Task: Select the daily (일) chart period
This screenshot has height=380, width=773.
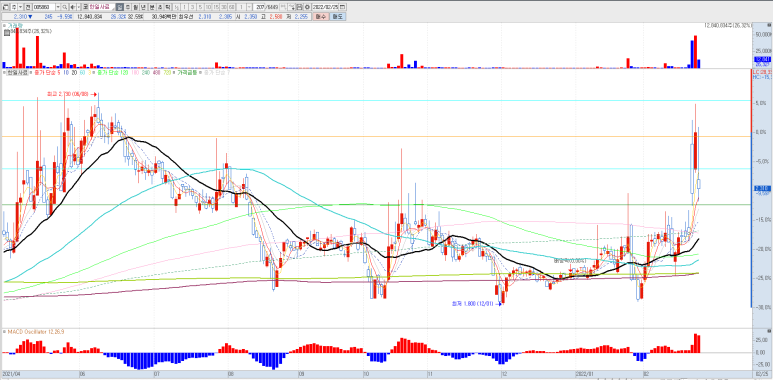Action: coord(120,7)
